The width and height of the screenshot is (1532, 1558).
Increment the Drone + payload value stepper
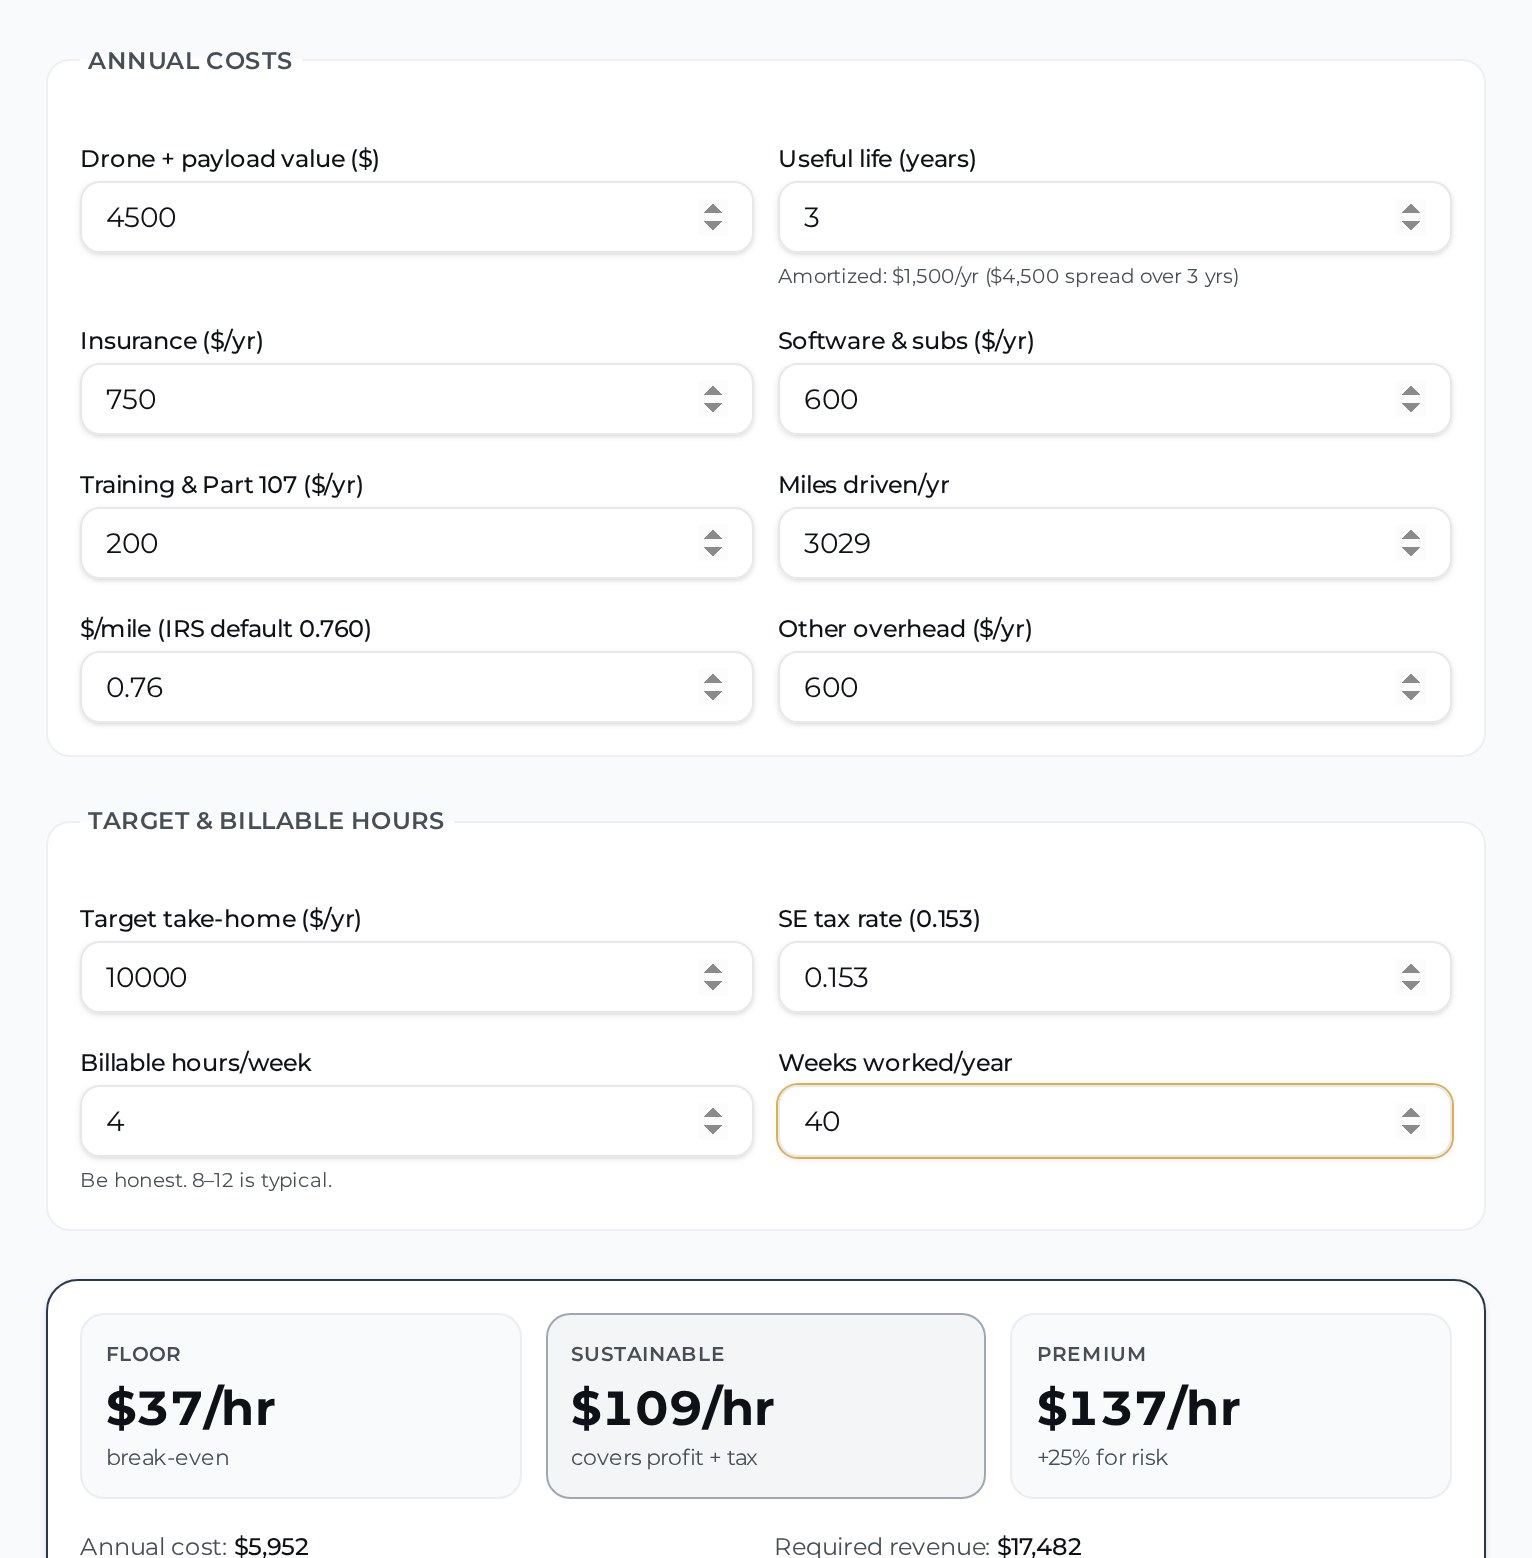click(712, 209)
